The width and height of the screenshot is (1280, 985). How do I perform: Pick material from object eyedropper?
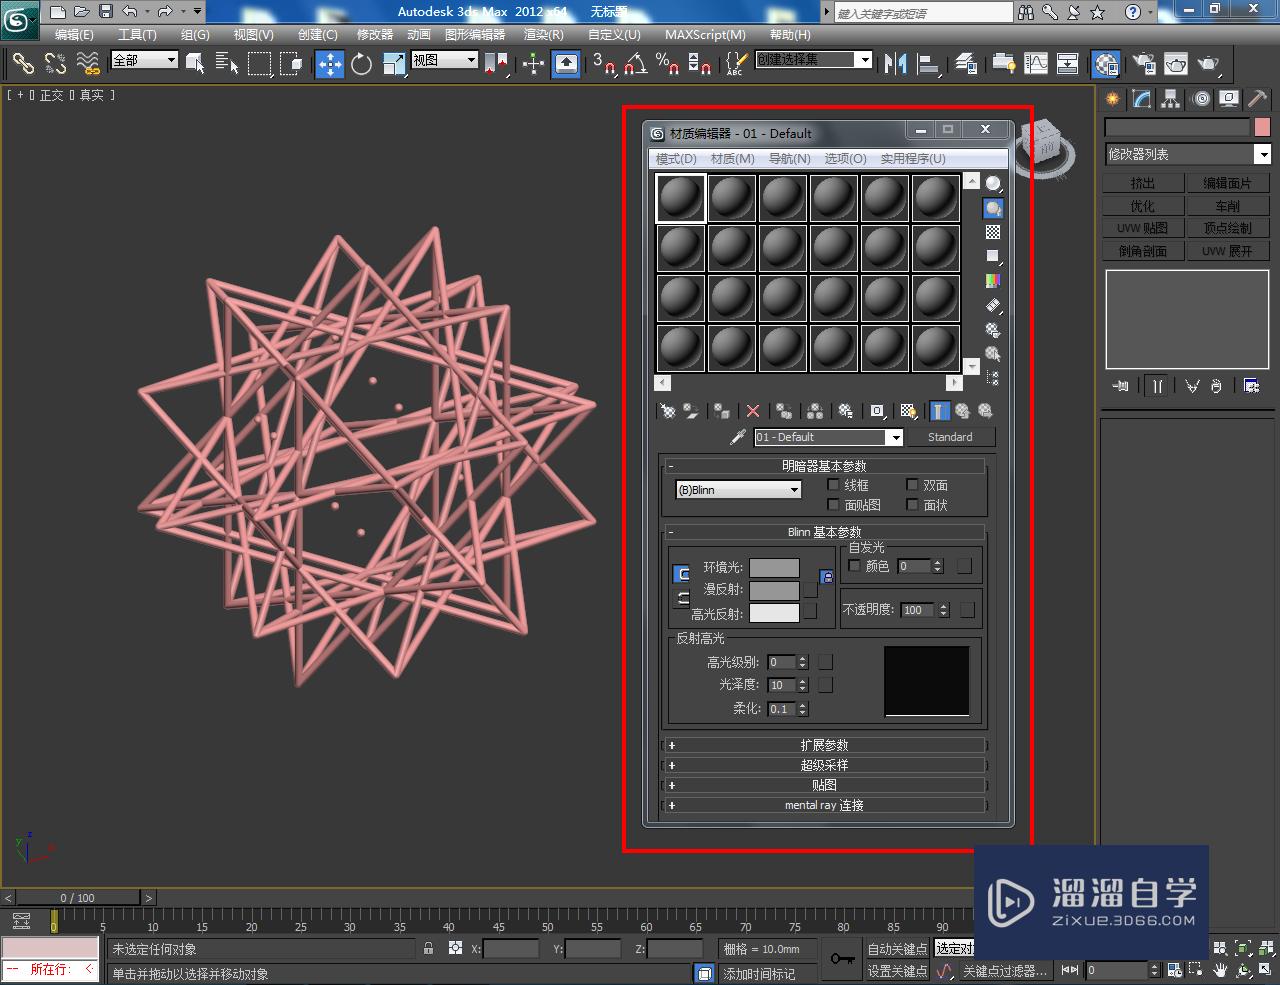(738, 437)
